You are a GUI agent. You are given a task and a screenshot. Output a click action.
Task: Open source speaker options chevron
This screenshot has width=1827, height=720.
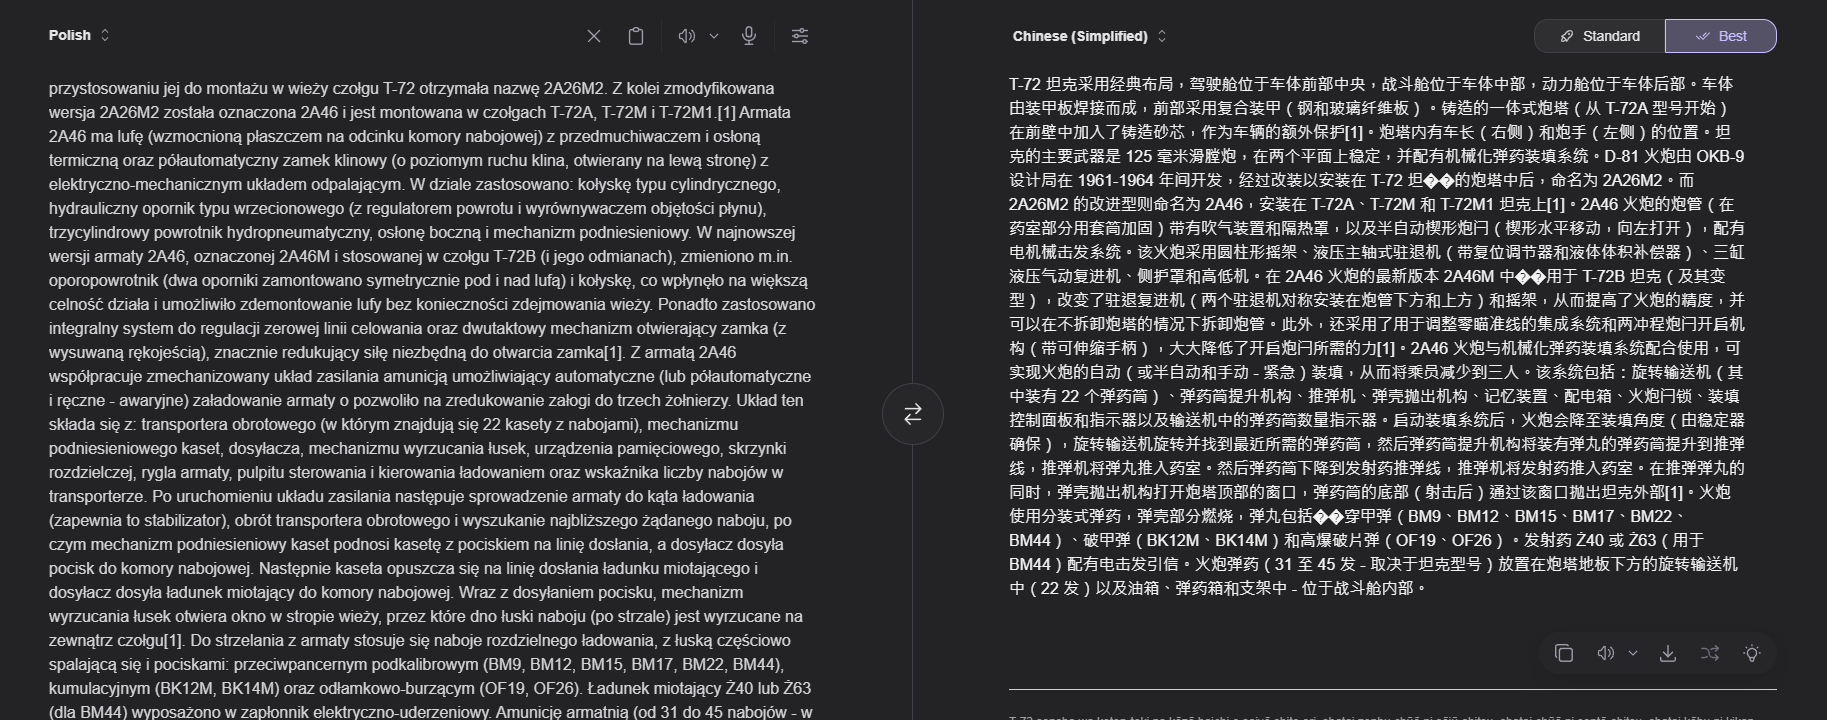click(714, 36)
